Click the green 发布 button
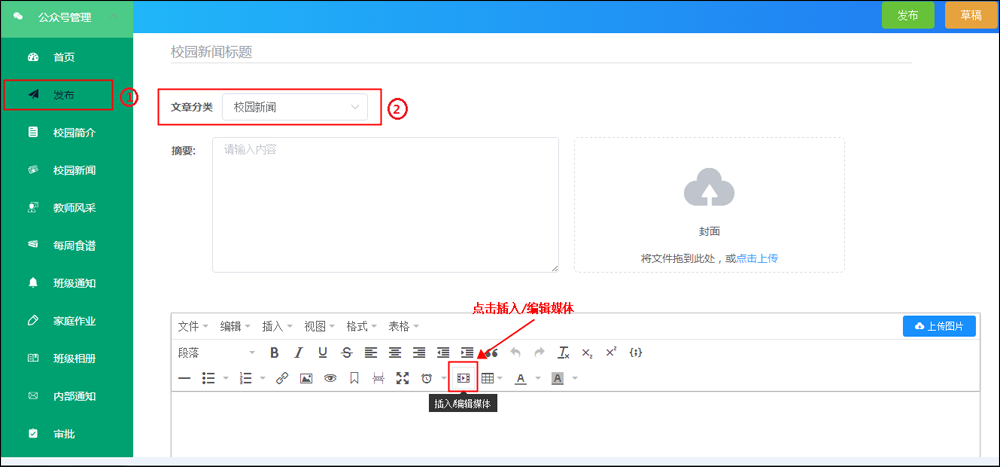The height and width of the screenshot is (470, 1001). pos(908,15)
